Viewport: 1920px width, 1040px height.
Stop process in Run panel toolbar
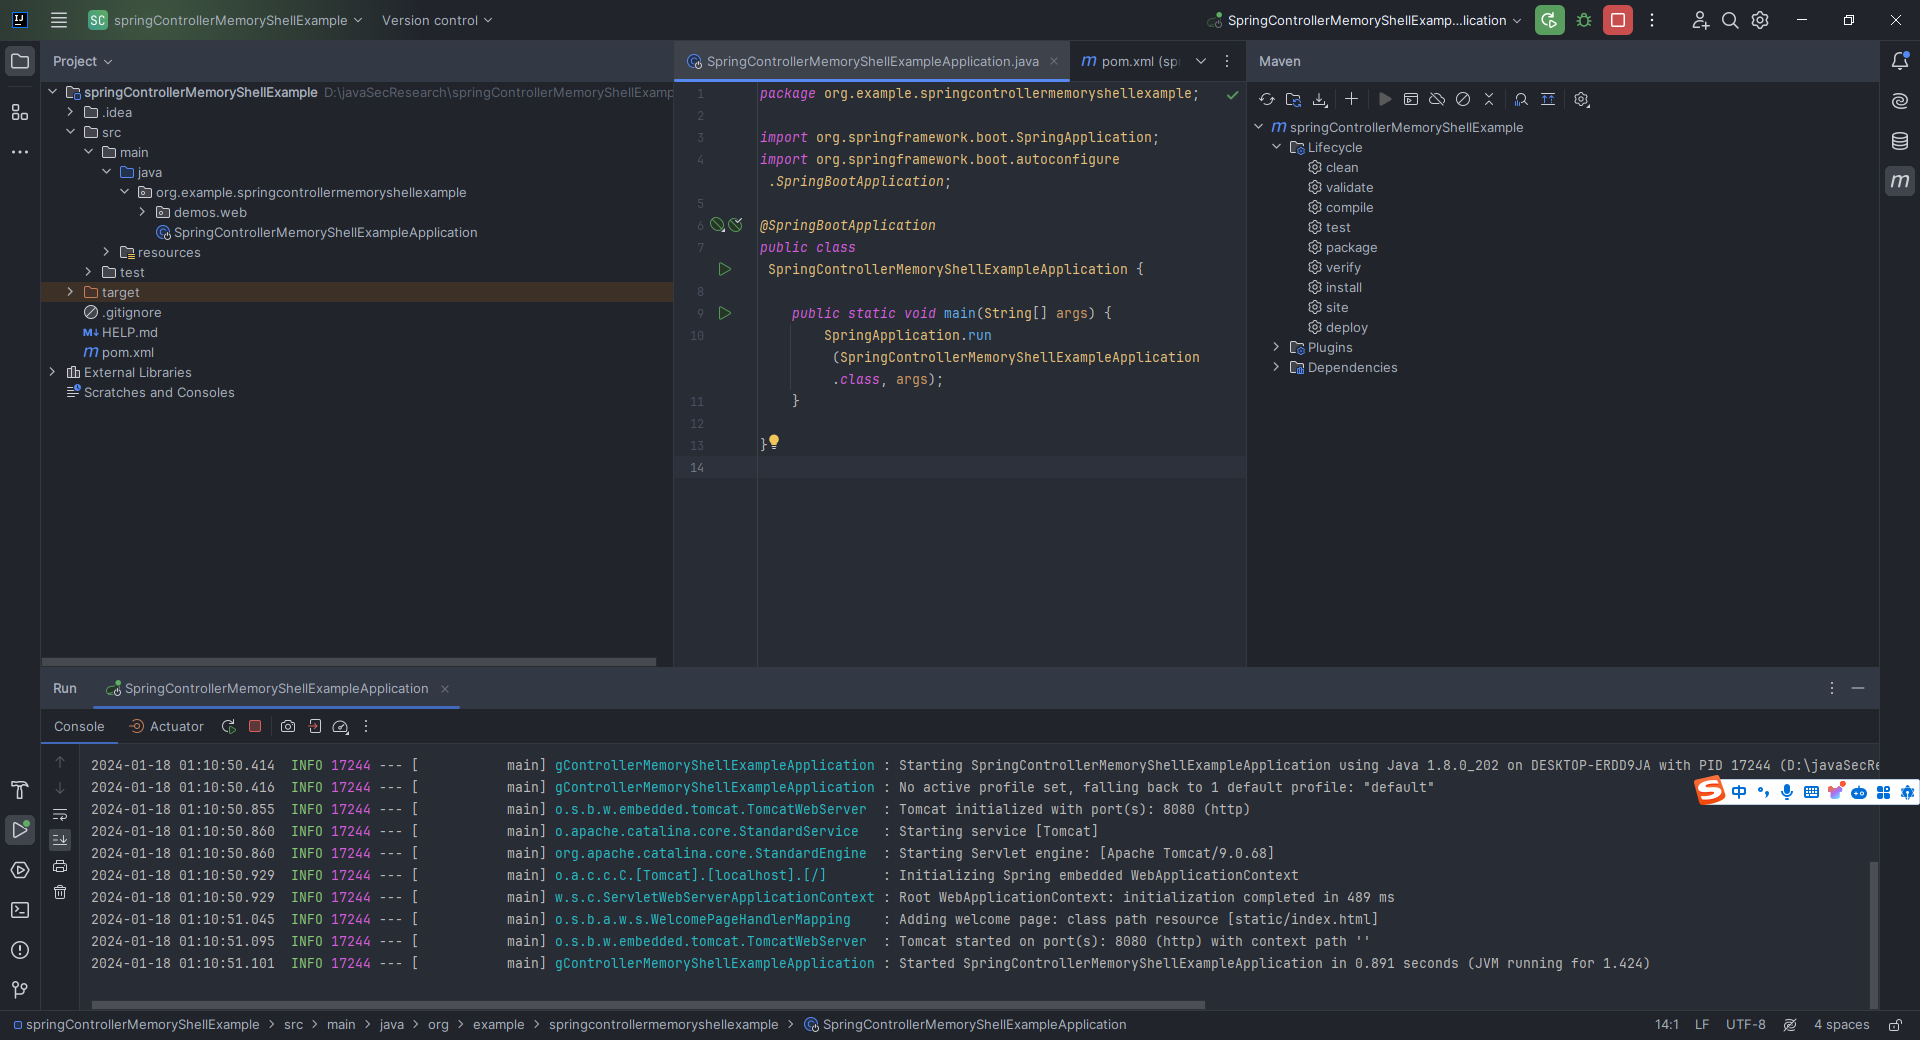255,727
